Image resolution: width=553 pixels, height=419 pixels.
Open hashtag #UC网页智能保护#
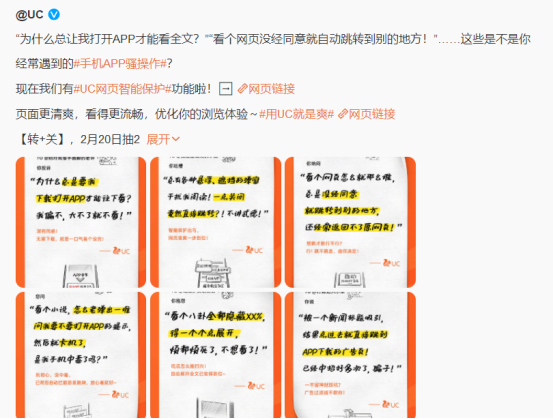point(122,89)
